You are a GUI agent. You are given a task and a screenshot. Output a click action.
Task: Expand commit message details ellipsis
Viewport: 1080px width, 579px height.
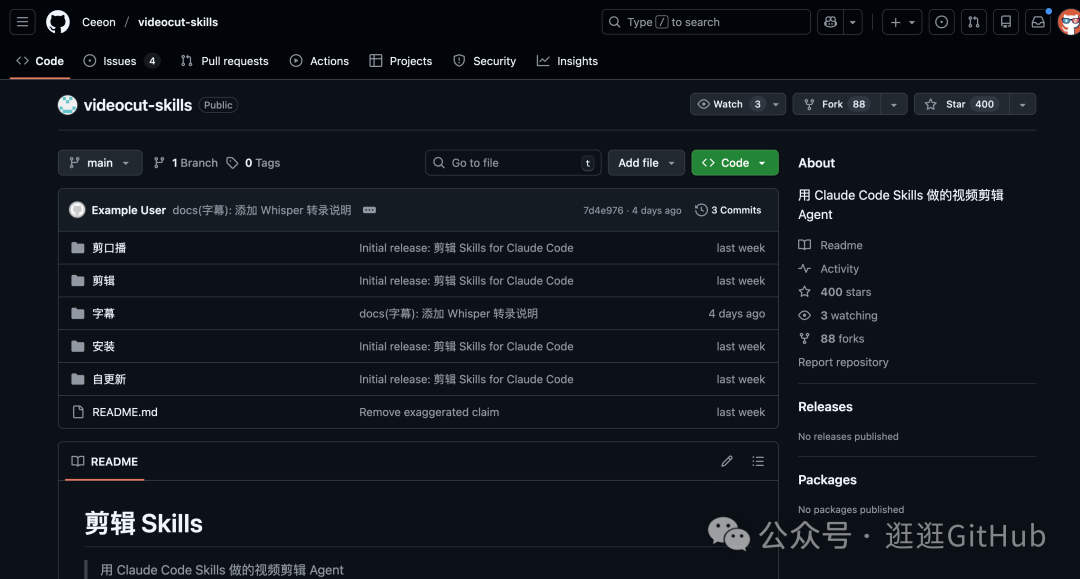[369, 210]
